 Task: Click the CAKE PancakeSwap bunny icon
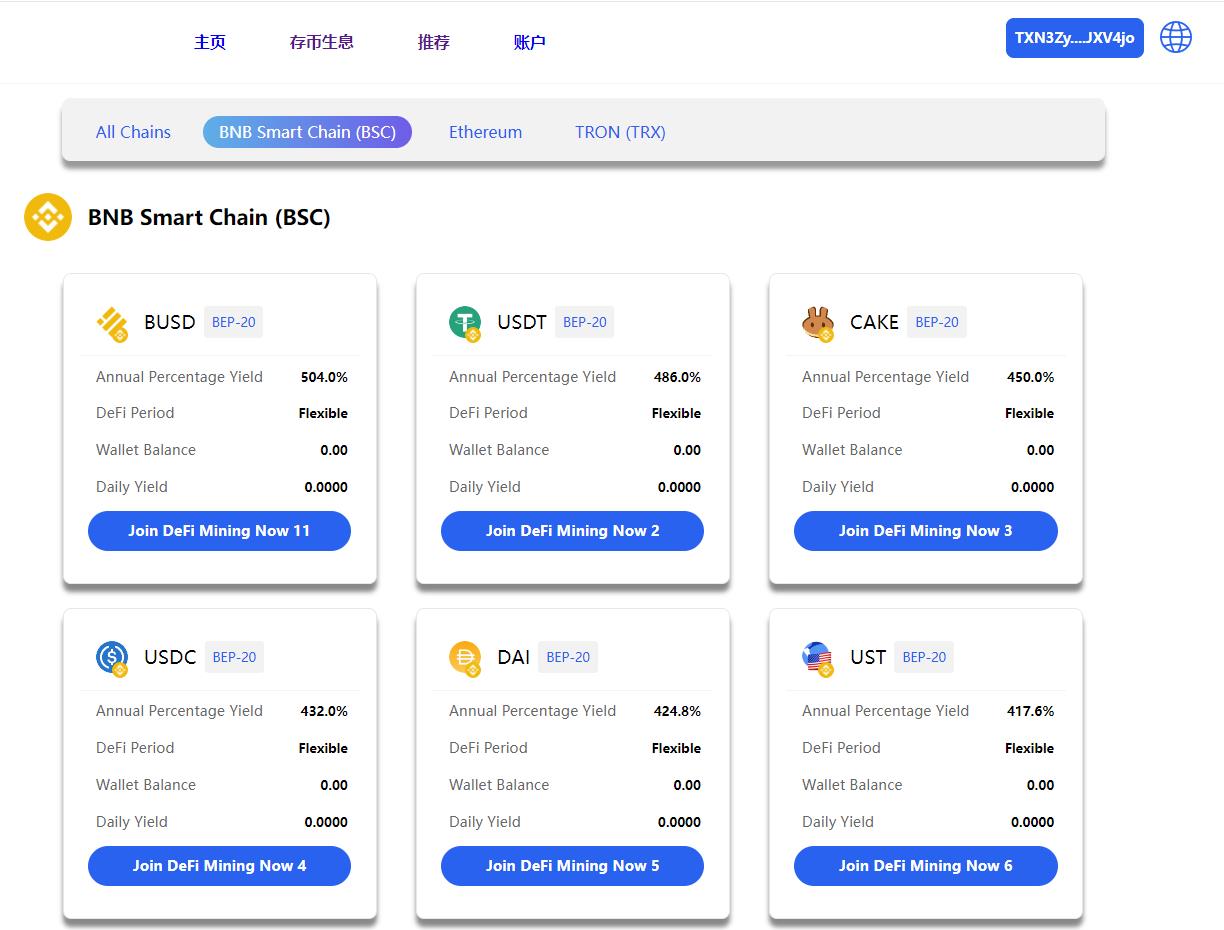818,323
